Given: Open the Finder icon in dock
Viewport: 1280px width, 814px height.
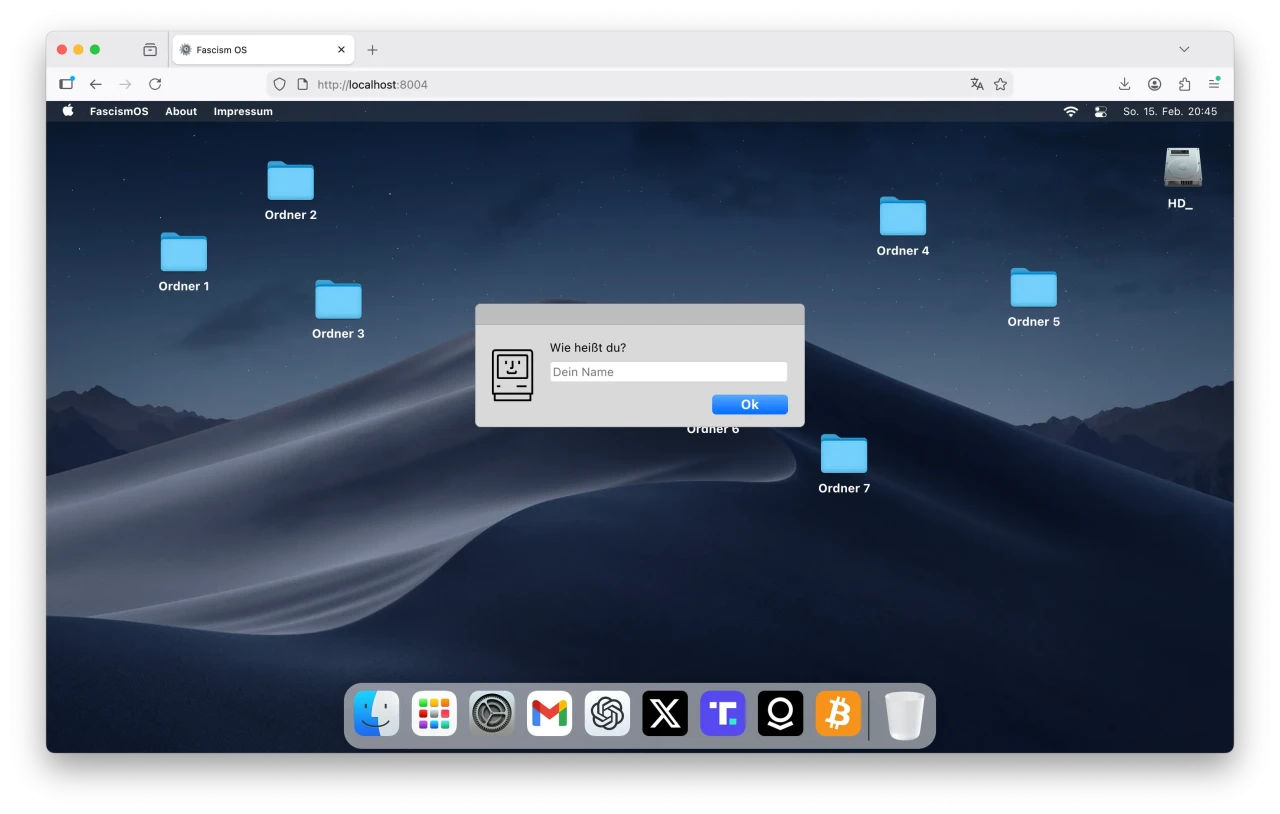Looking at the screenshot, I should click(x=377, y=714).
